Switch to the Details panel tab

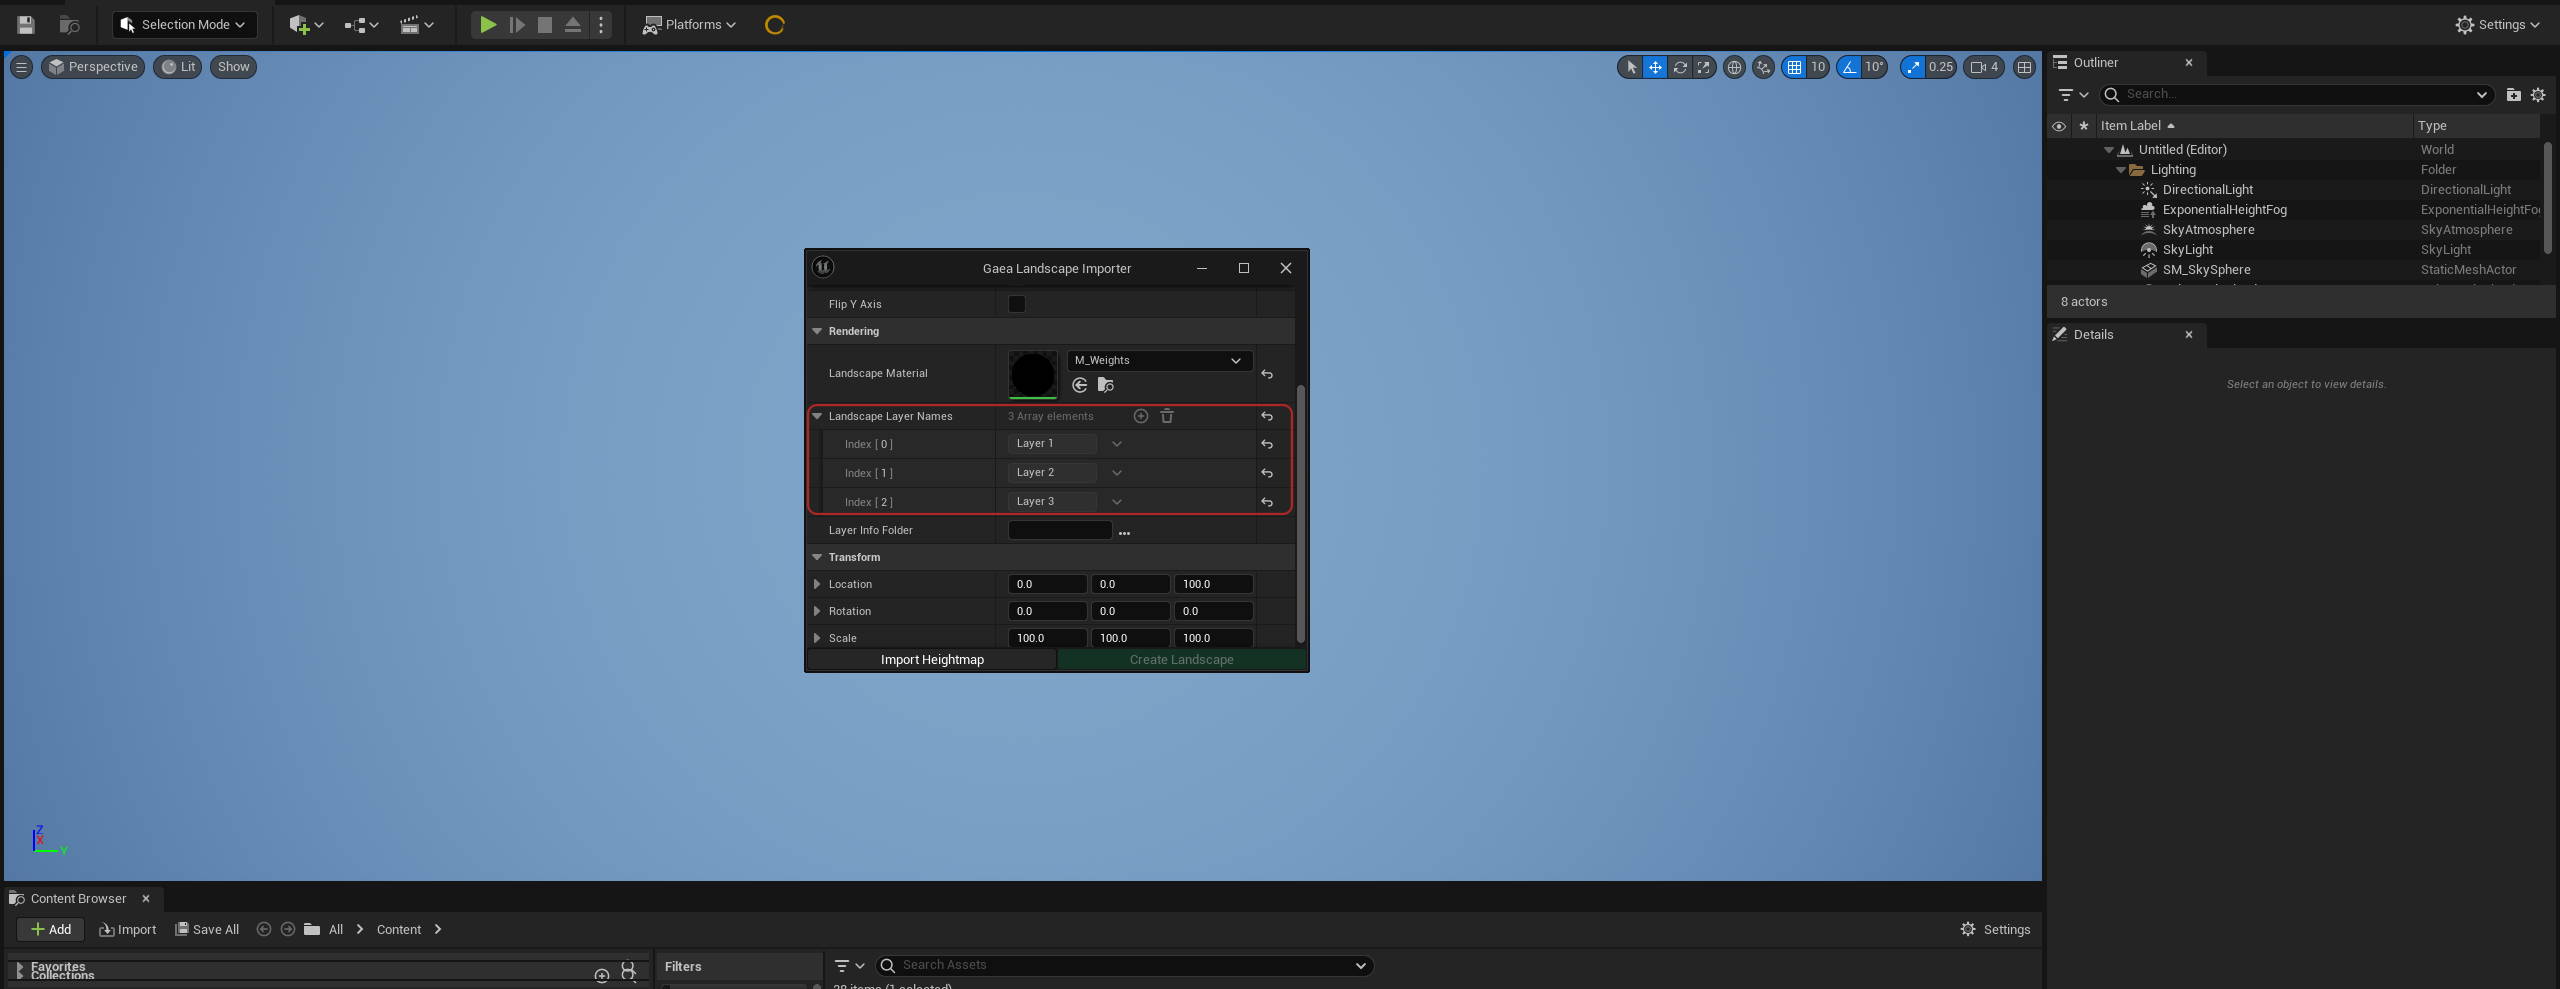tap(2093, 335)
